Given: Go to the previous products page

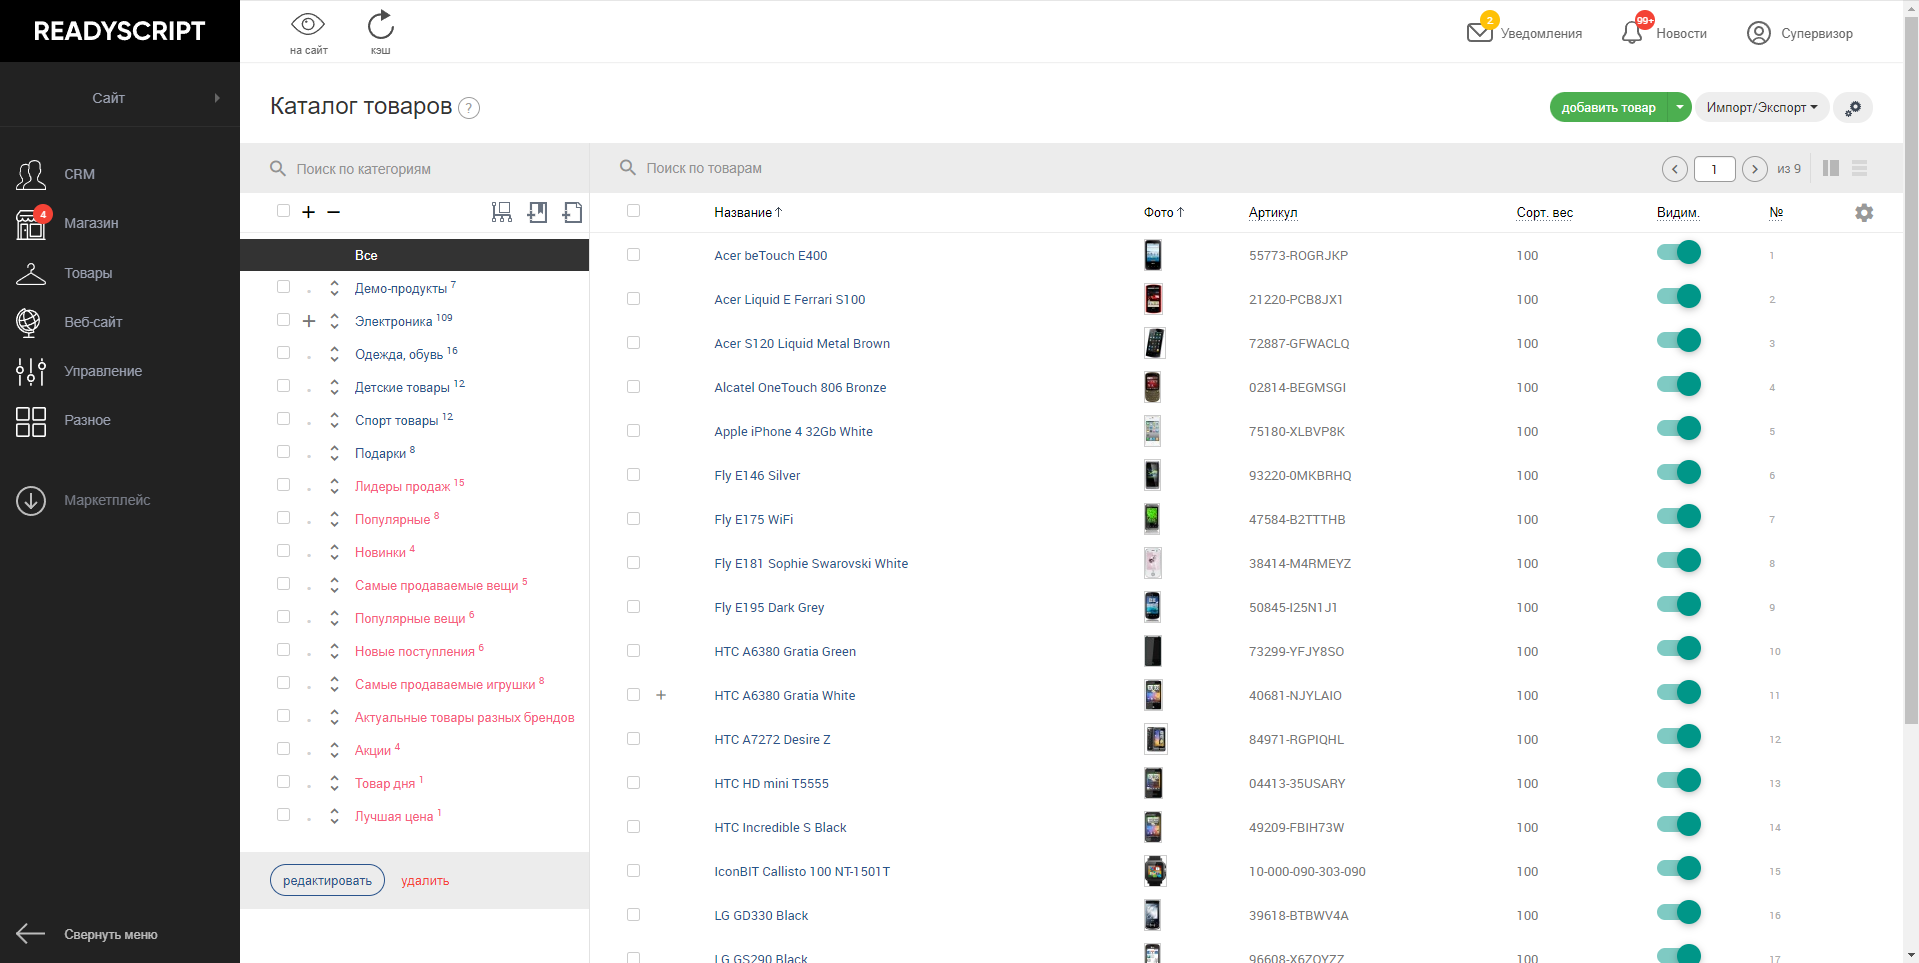Looking at the screenshot, I should pyautogui.click(x=1675, y=169).
